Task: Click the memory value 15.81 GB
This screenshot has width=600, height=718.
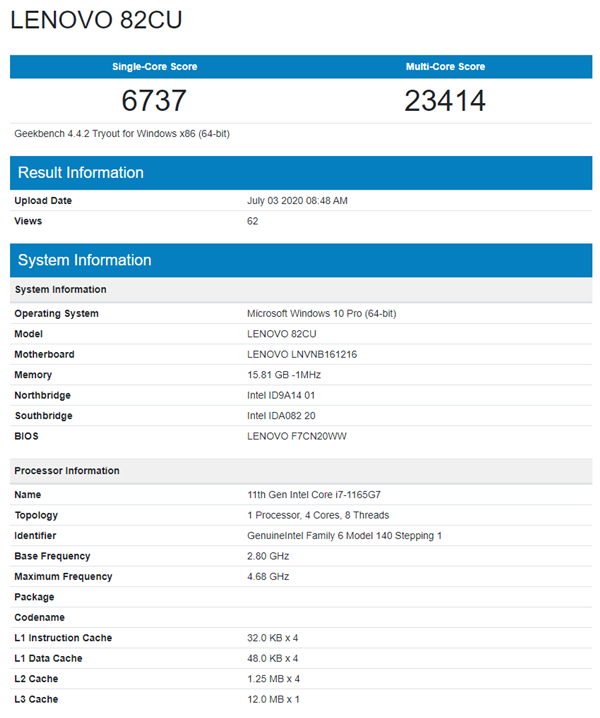Action: click(284, 375)
